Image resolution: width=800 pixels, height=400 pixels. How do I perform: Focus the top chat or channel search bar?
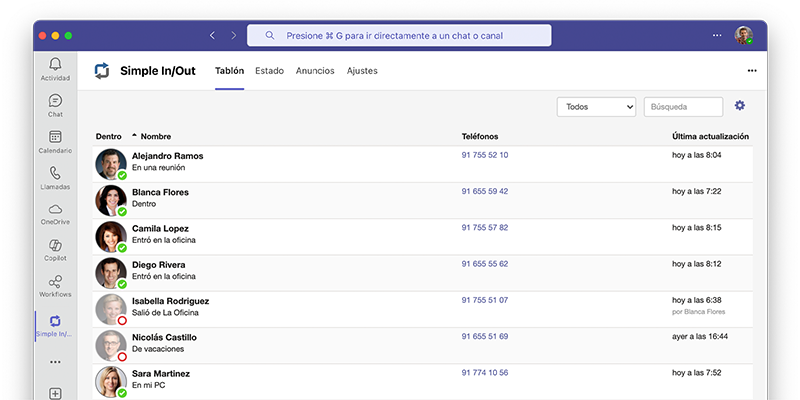tap(399, 35)
